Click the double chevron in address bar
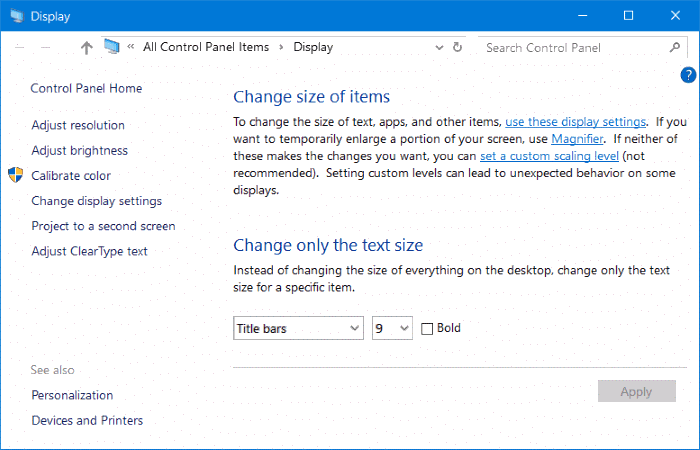 click(130, 46)
